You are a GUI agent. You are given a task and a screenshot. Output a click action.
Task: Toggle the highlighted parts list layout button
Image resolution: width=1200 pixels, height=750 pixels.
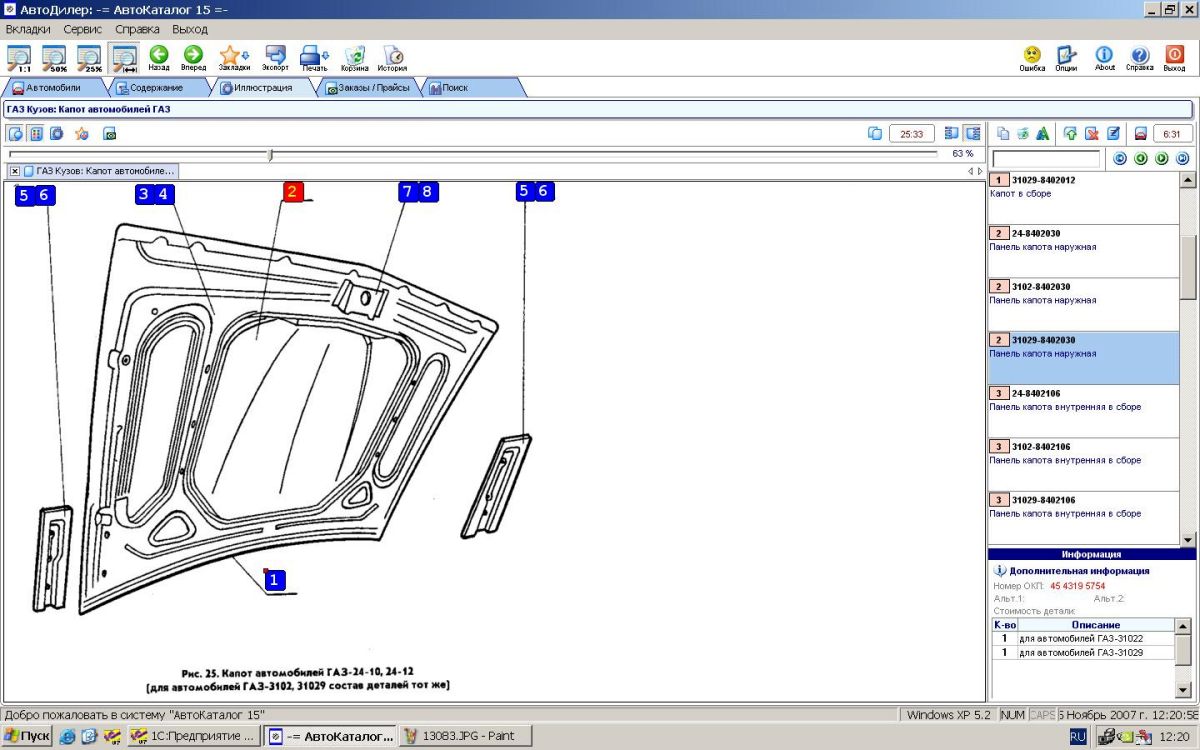[x=971, y=133]
